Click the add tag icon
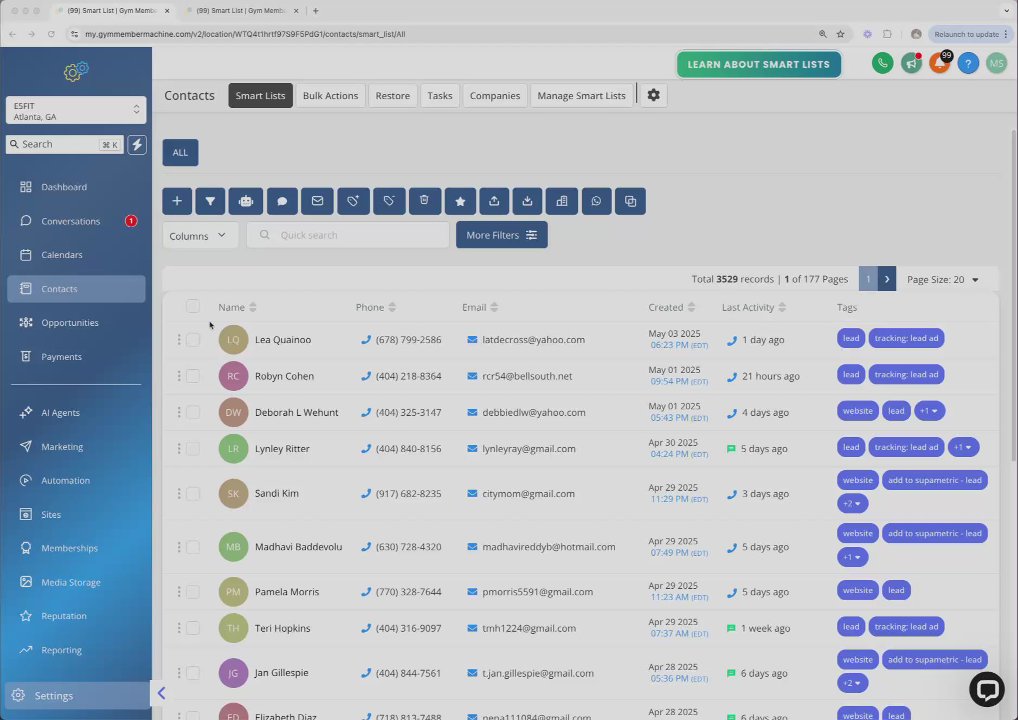1018x720 pixels. 353,201
